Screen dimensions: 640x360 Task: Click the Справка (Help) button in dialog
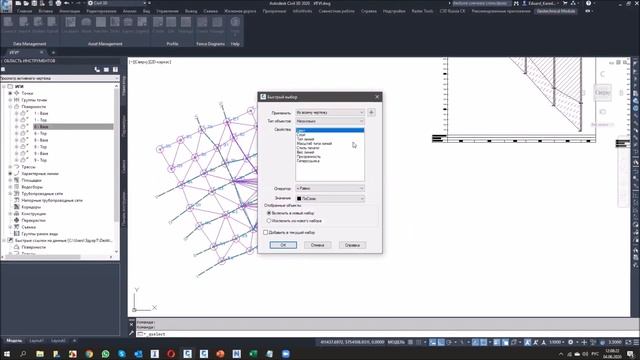pos(352,245)
